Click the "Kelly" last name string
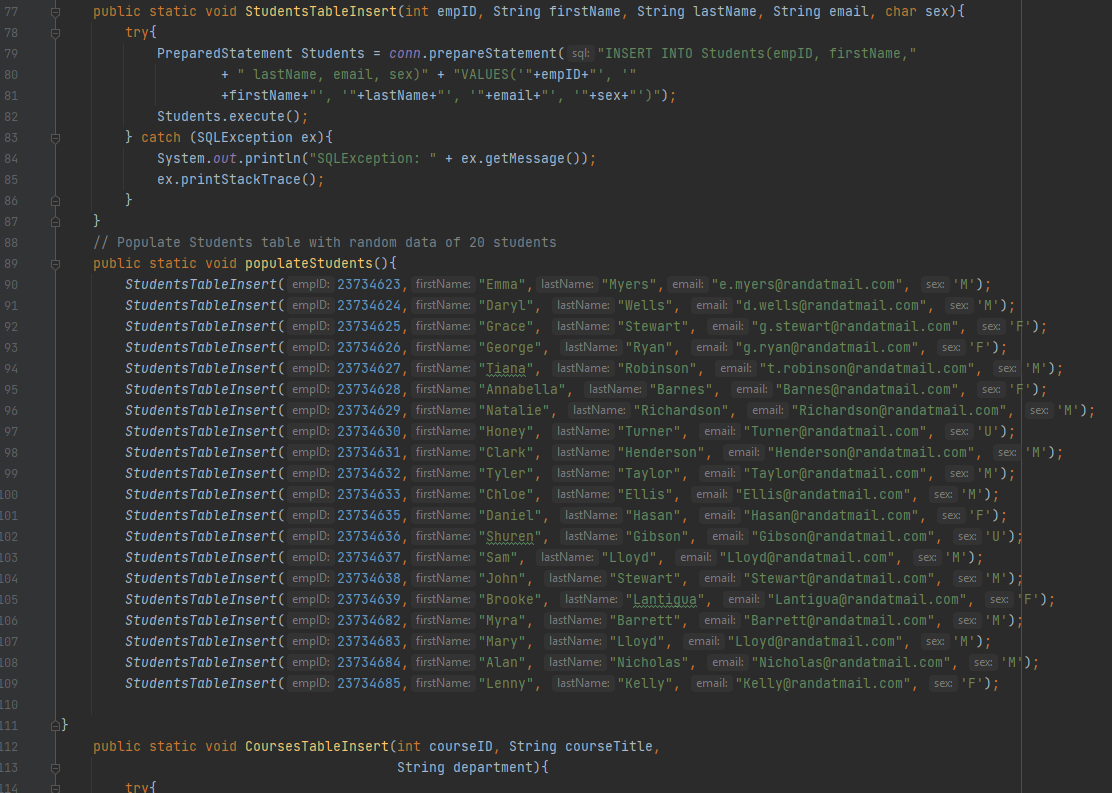Viewport: 1112px width, 793px height. pyautogui.click(x=645, y=683)
